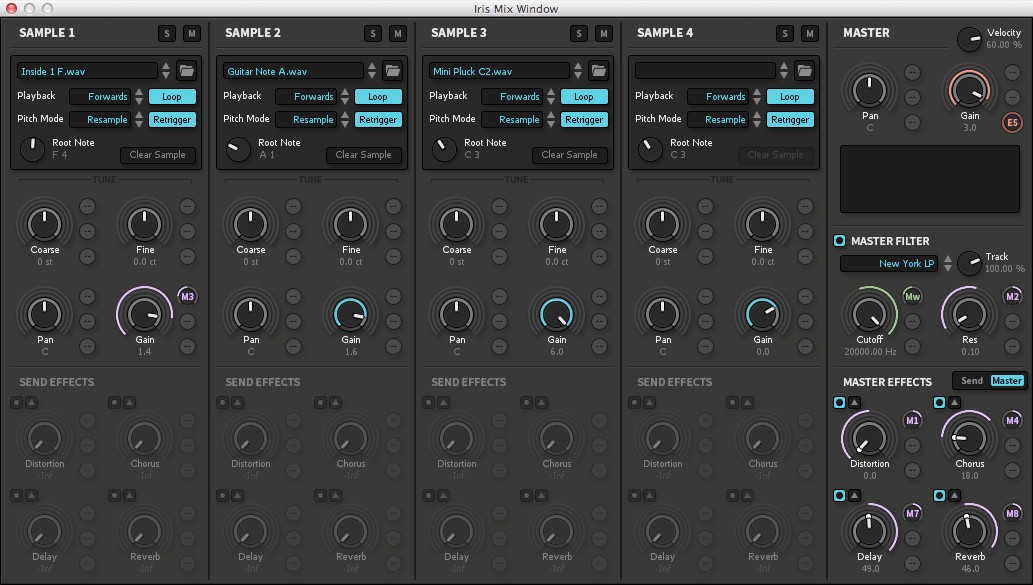
Task: Toggle Retrigger on Sample 2
Action: click(378, 120)
